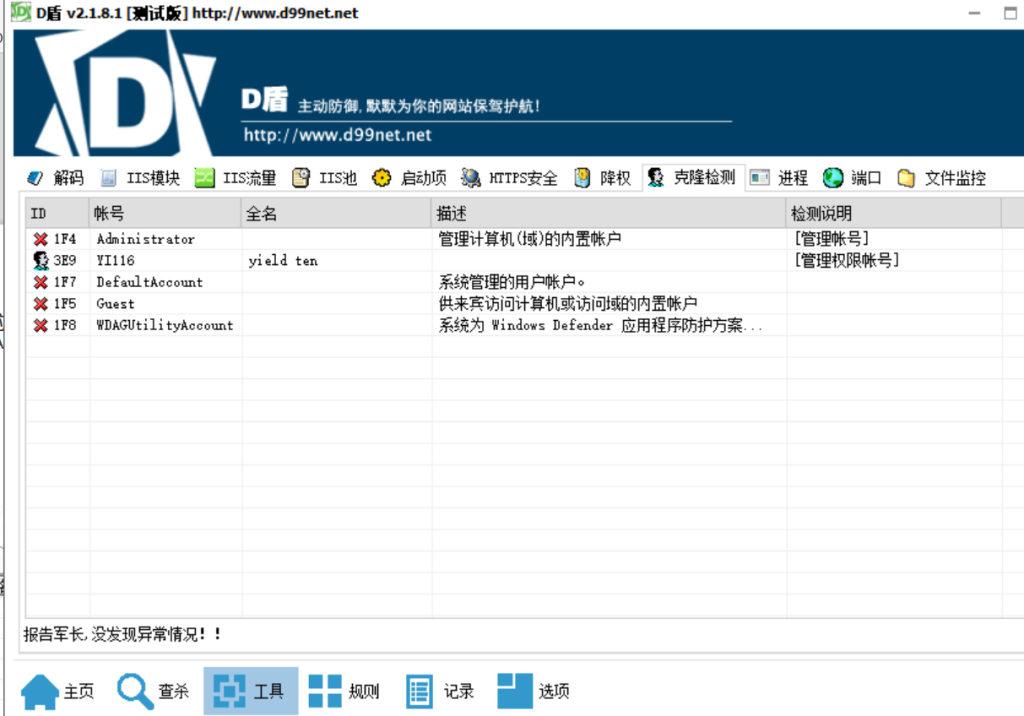Screen dimensions: 1024x716
Task: Open the HTTPS安全 security tool
Action: (509, 178)
